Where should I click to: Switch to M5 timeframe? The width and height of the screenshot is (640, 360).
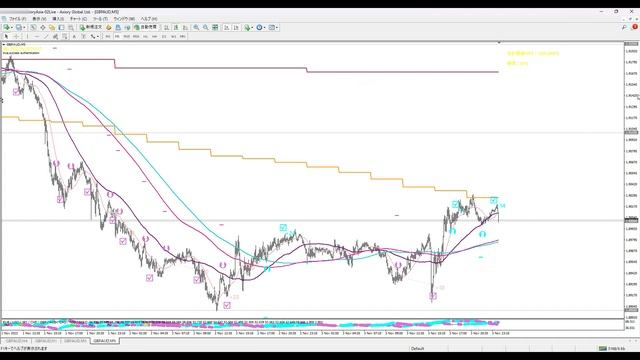click(117, 36)
